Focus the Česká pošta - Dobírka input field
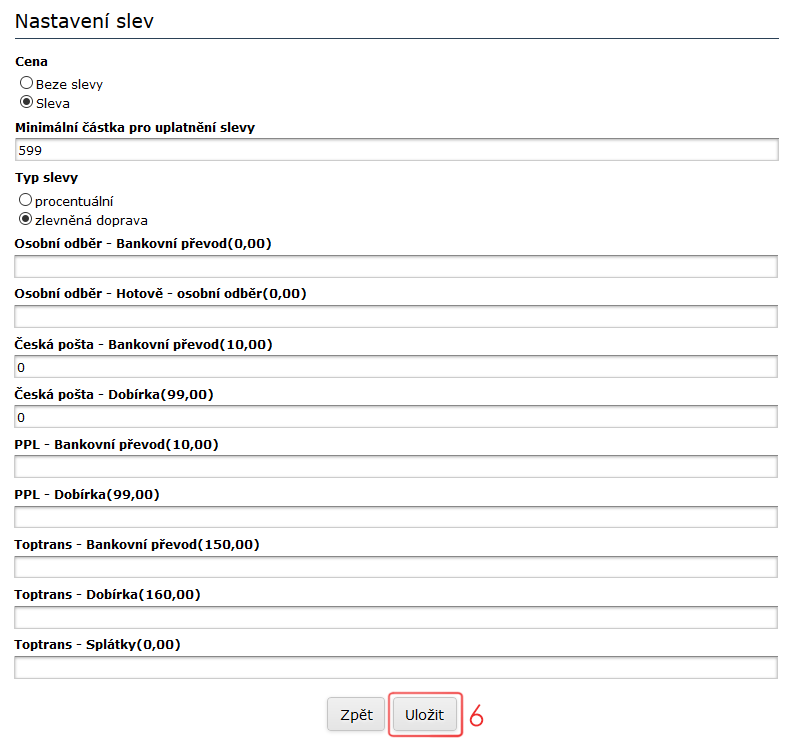Screen dimensions: 796x755 [396, 417]
